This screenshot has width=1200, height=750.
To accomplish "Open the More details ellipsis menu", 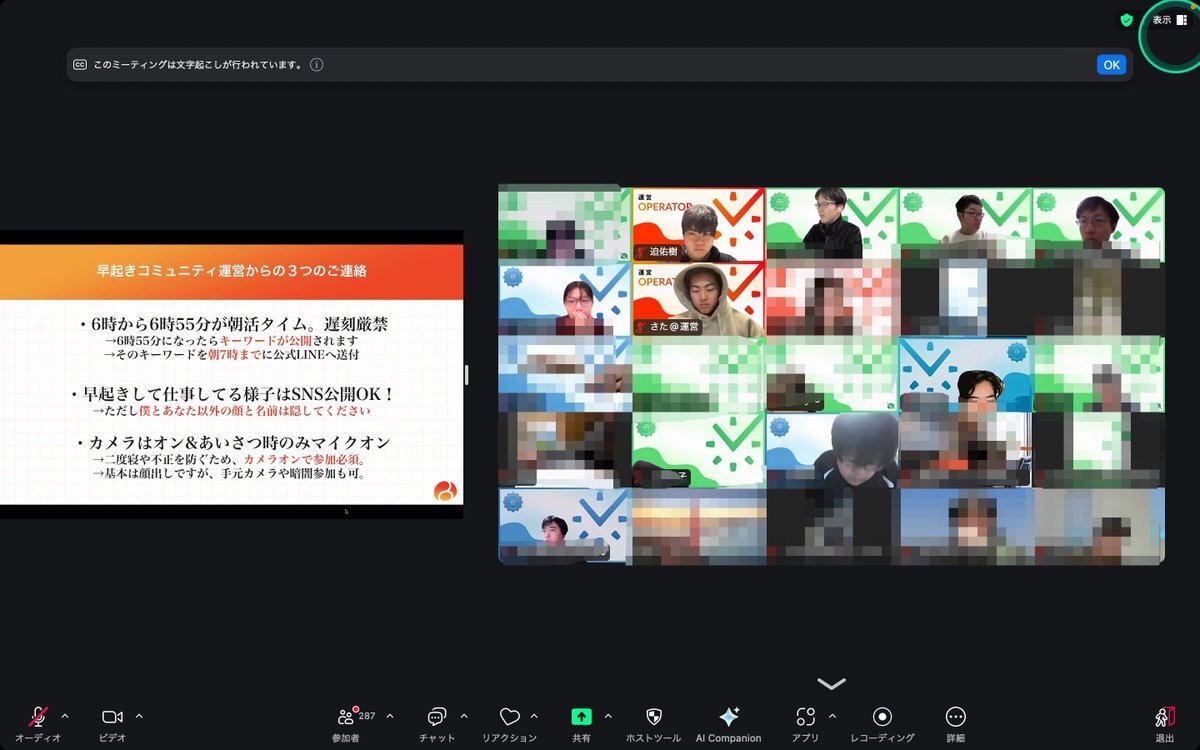I will tap(955, 717).
